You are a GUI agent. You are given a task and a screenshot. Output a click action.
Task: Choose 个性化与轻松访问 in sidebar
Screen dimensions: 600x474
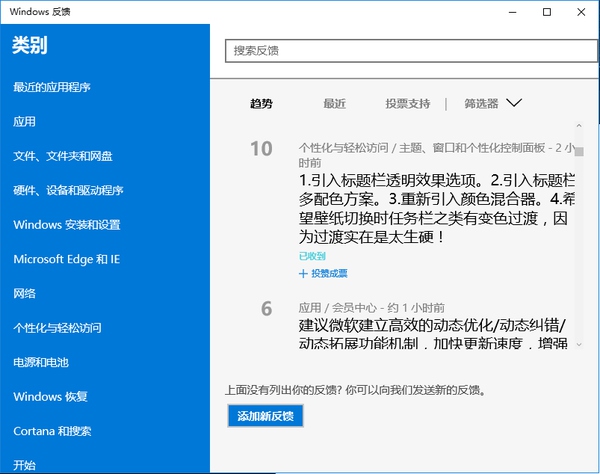pyautogui.click(x=57, y=328)
